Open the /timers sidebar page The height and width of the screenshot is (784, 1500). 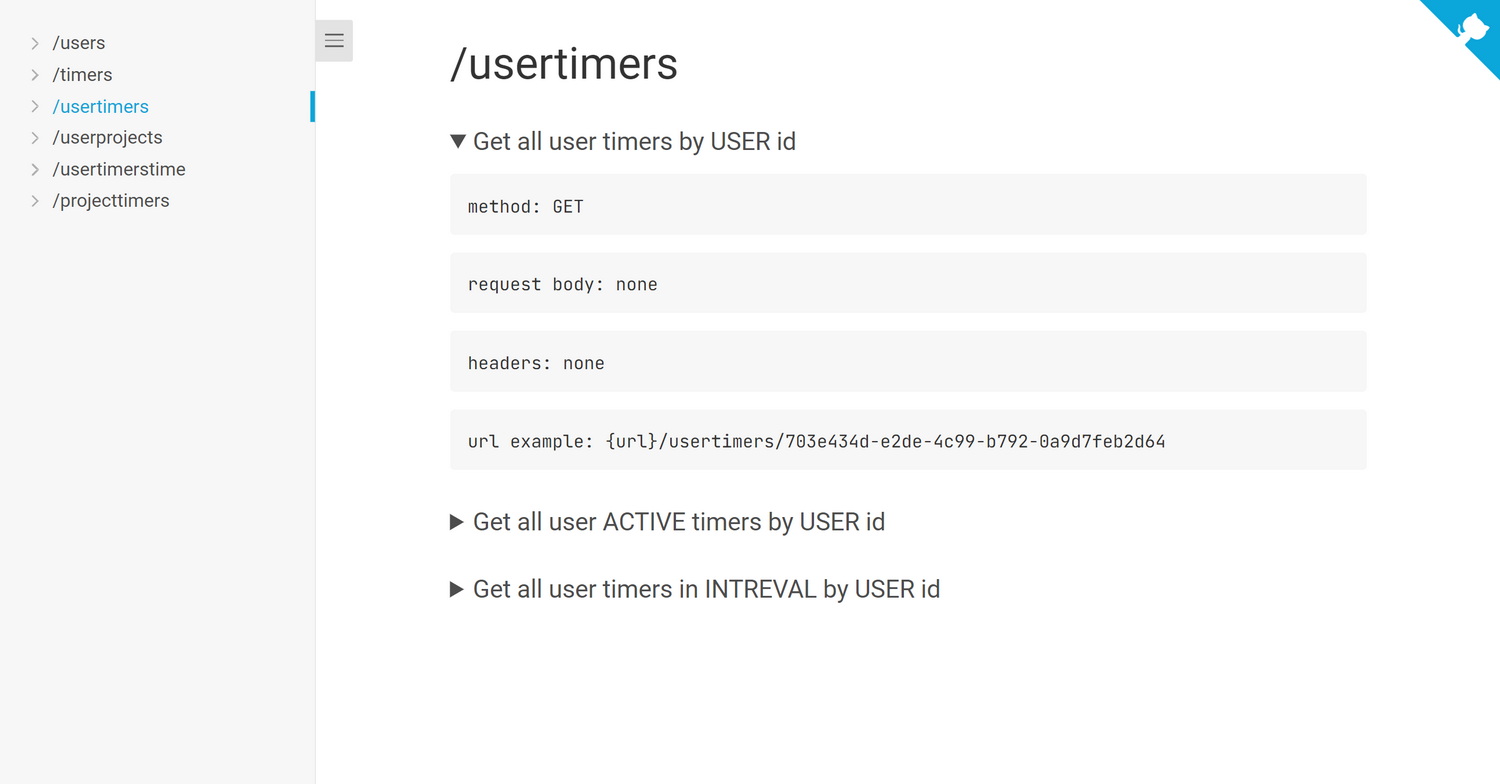[x=82, y=75]
